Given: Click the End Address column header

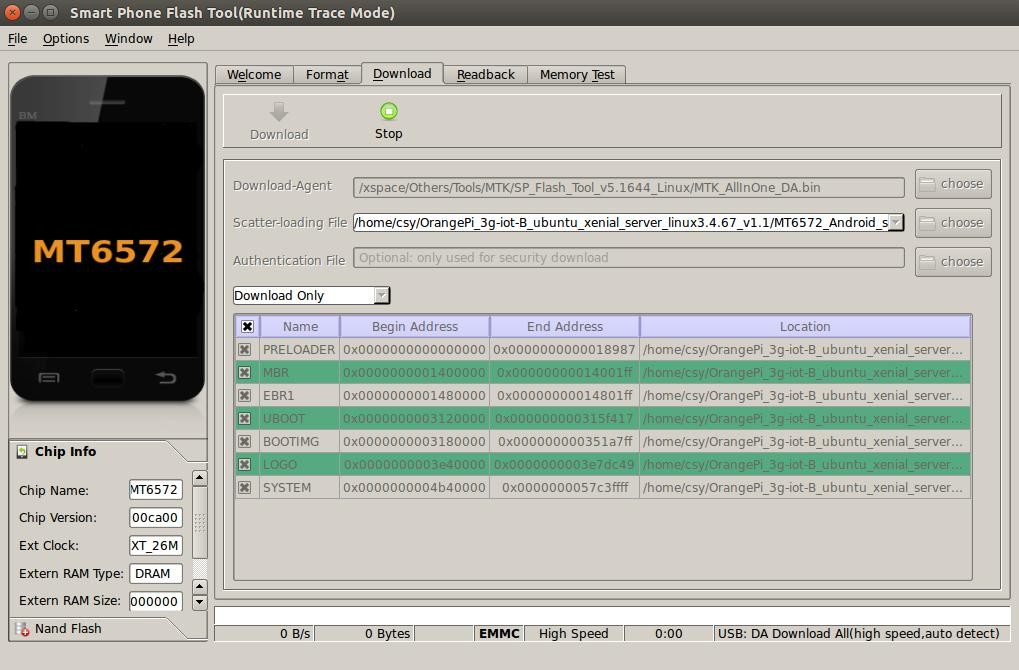Looking at the screenshot, I should tap(565, 326).
